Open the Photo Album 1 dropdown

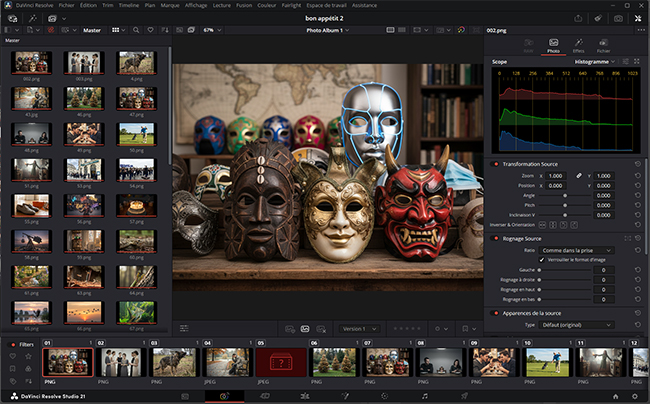pos(327,30)
